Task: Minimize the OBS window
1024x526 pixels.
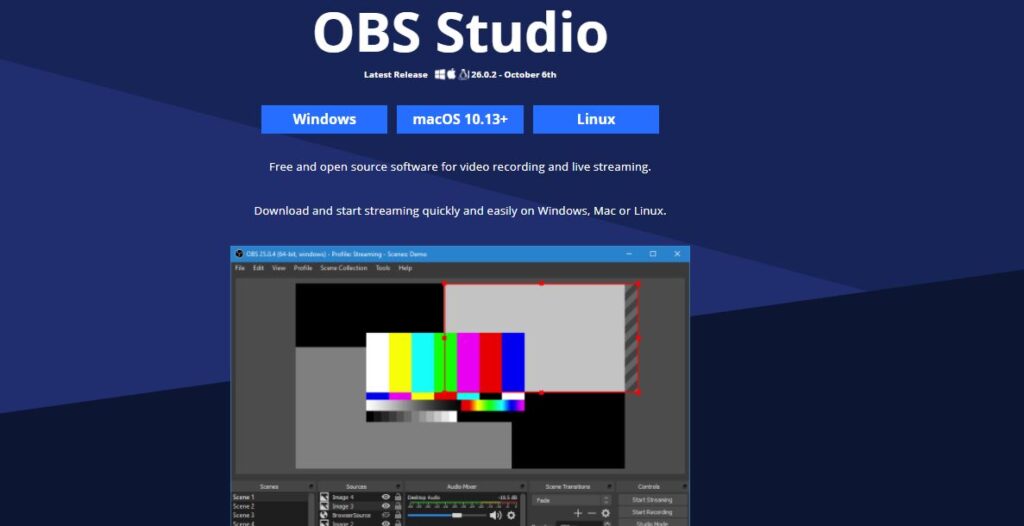Action: click(x=628, y=254)
